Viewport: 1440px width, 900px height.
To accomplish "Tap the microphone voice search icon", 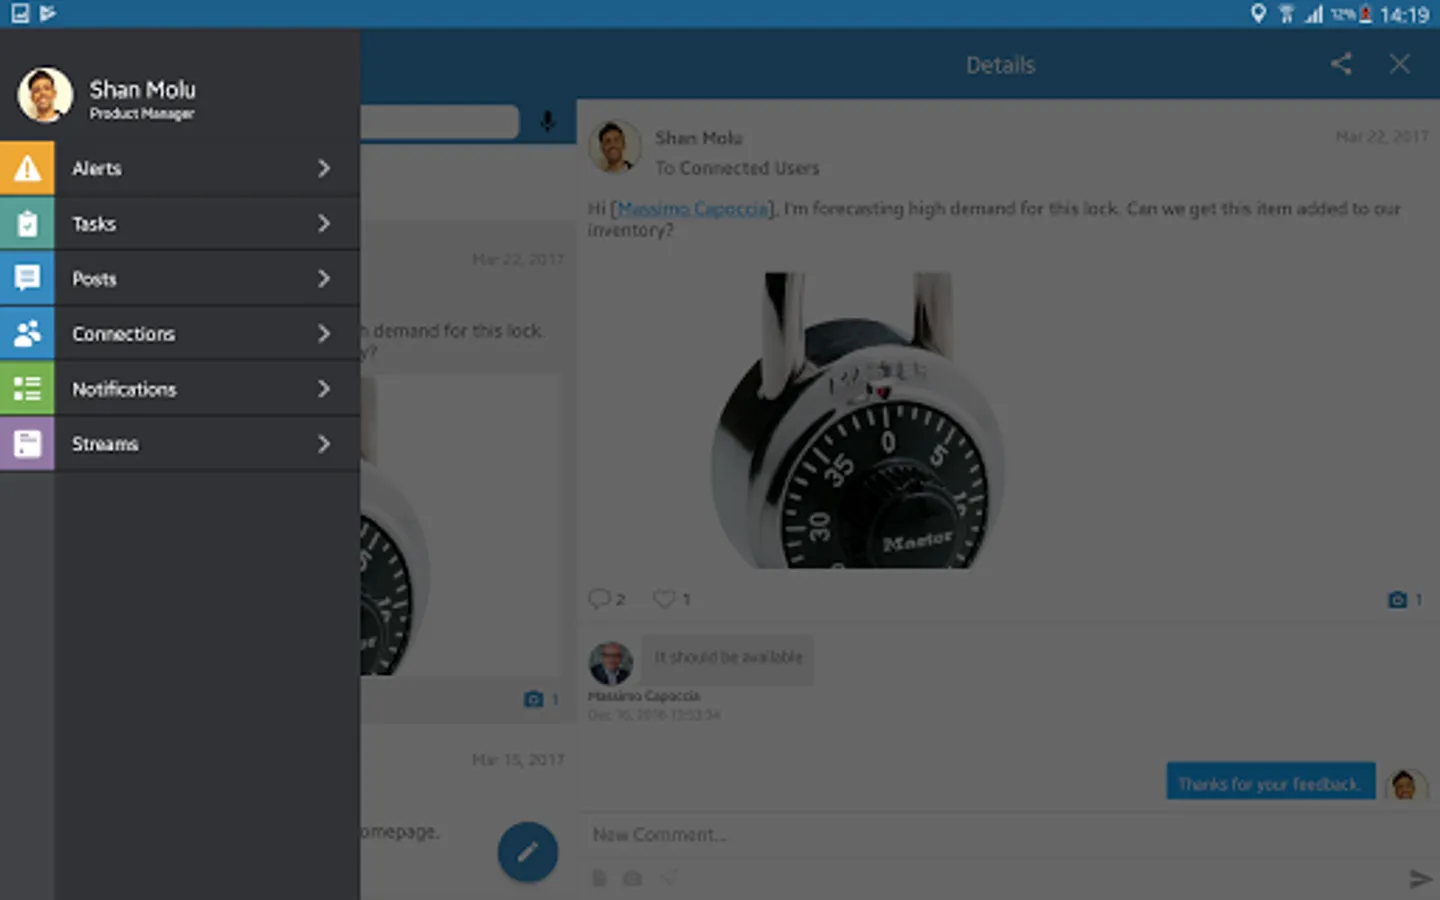I will tap(547, 121).
